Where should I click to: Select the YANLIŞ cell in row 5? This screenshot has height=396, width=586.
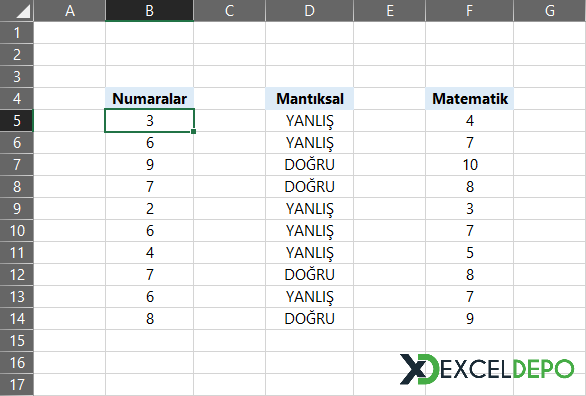(309, 121)
